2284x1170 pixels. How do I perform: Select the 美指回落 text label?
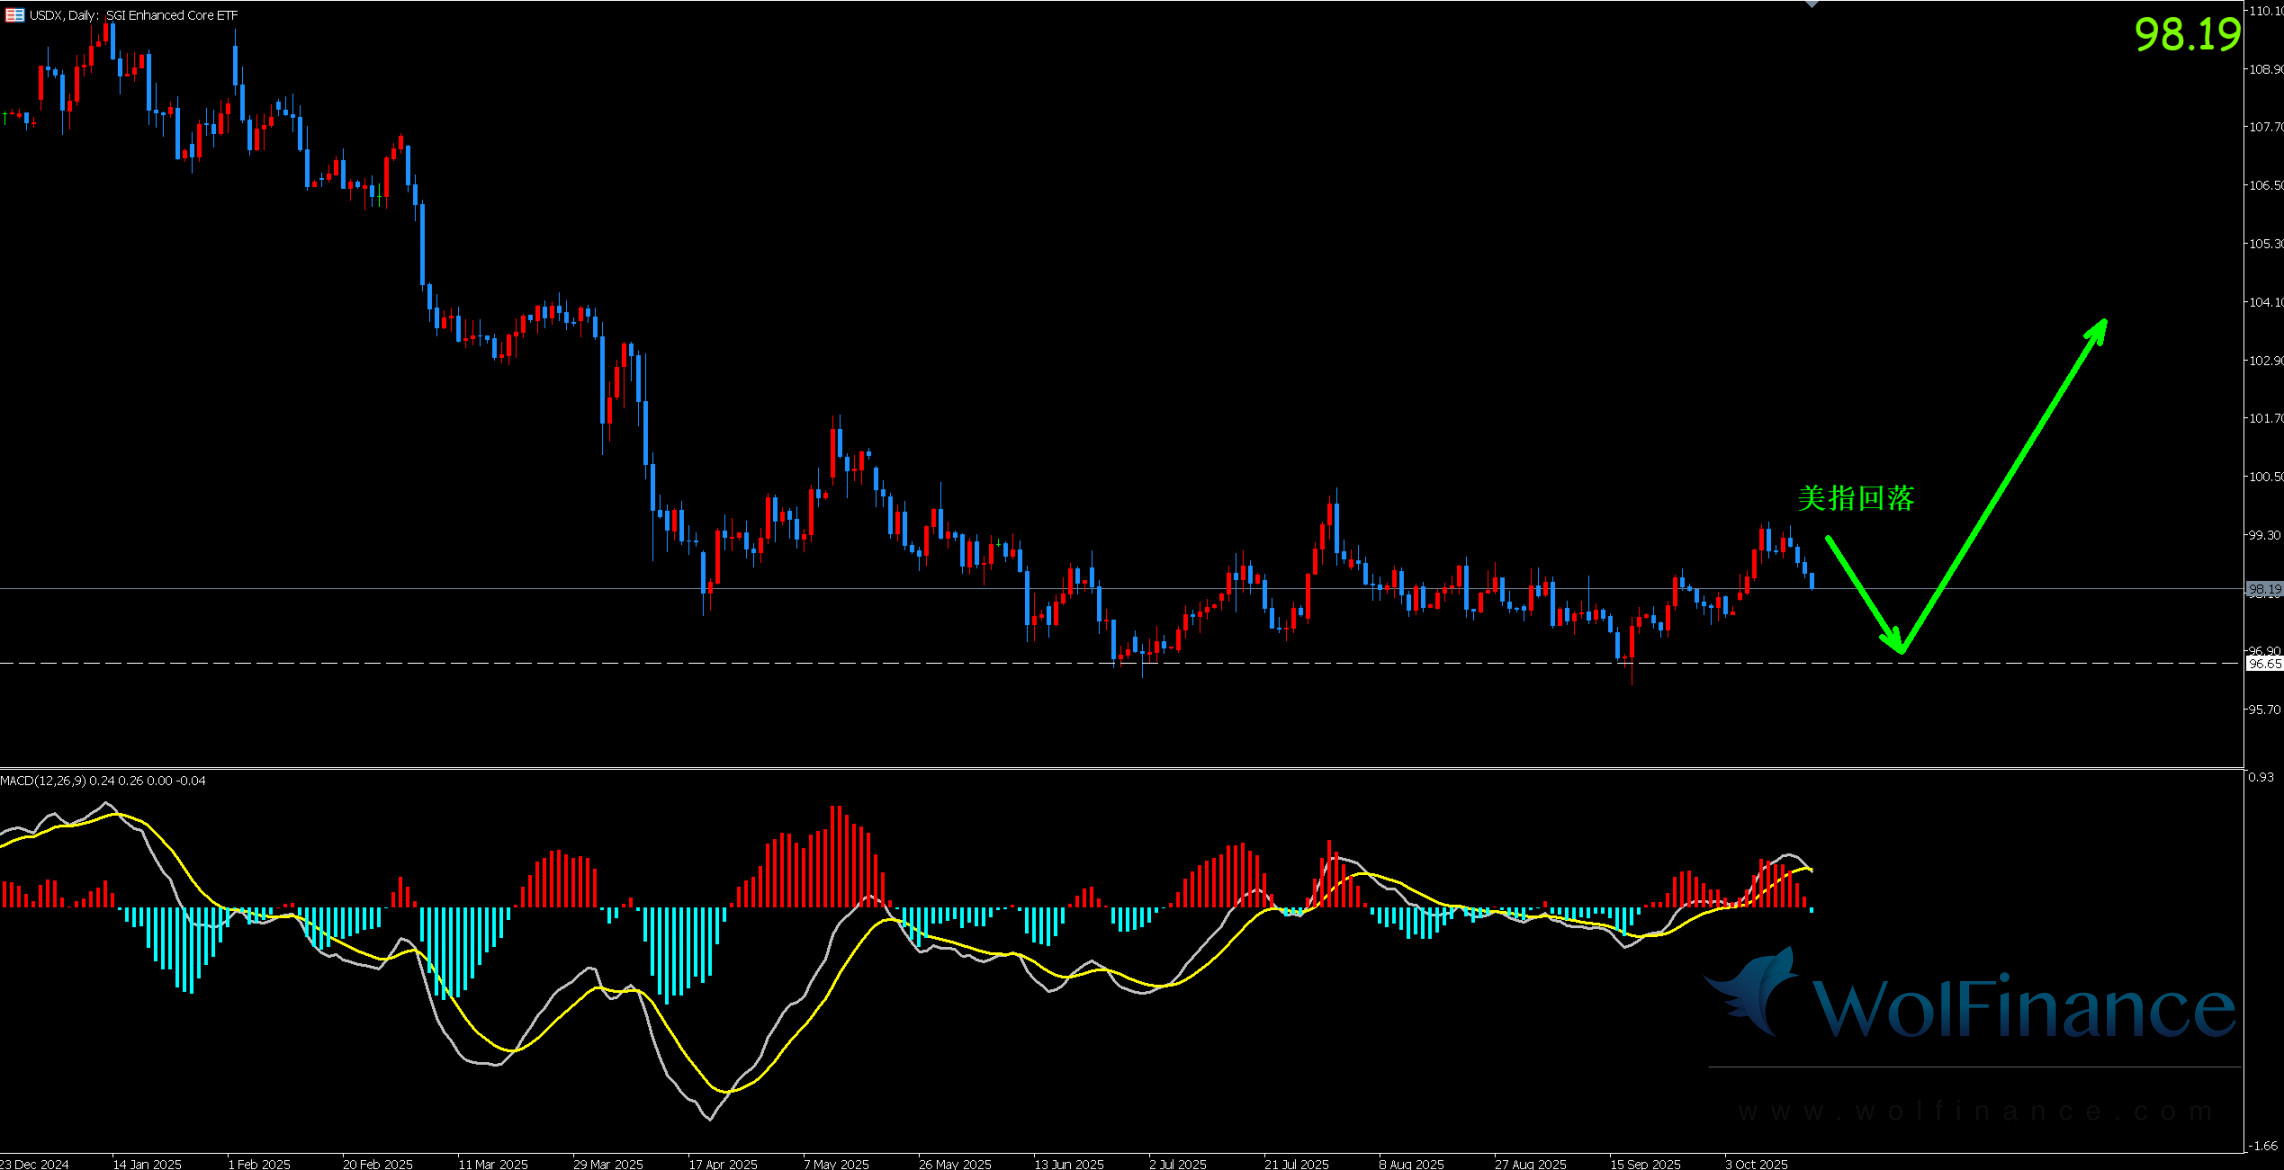point(1855,498)
